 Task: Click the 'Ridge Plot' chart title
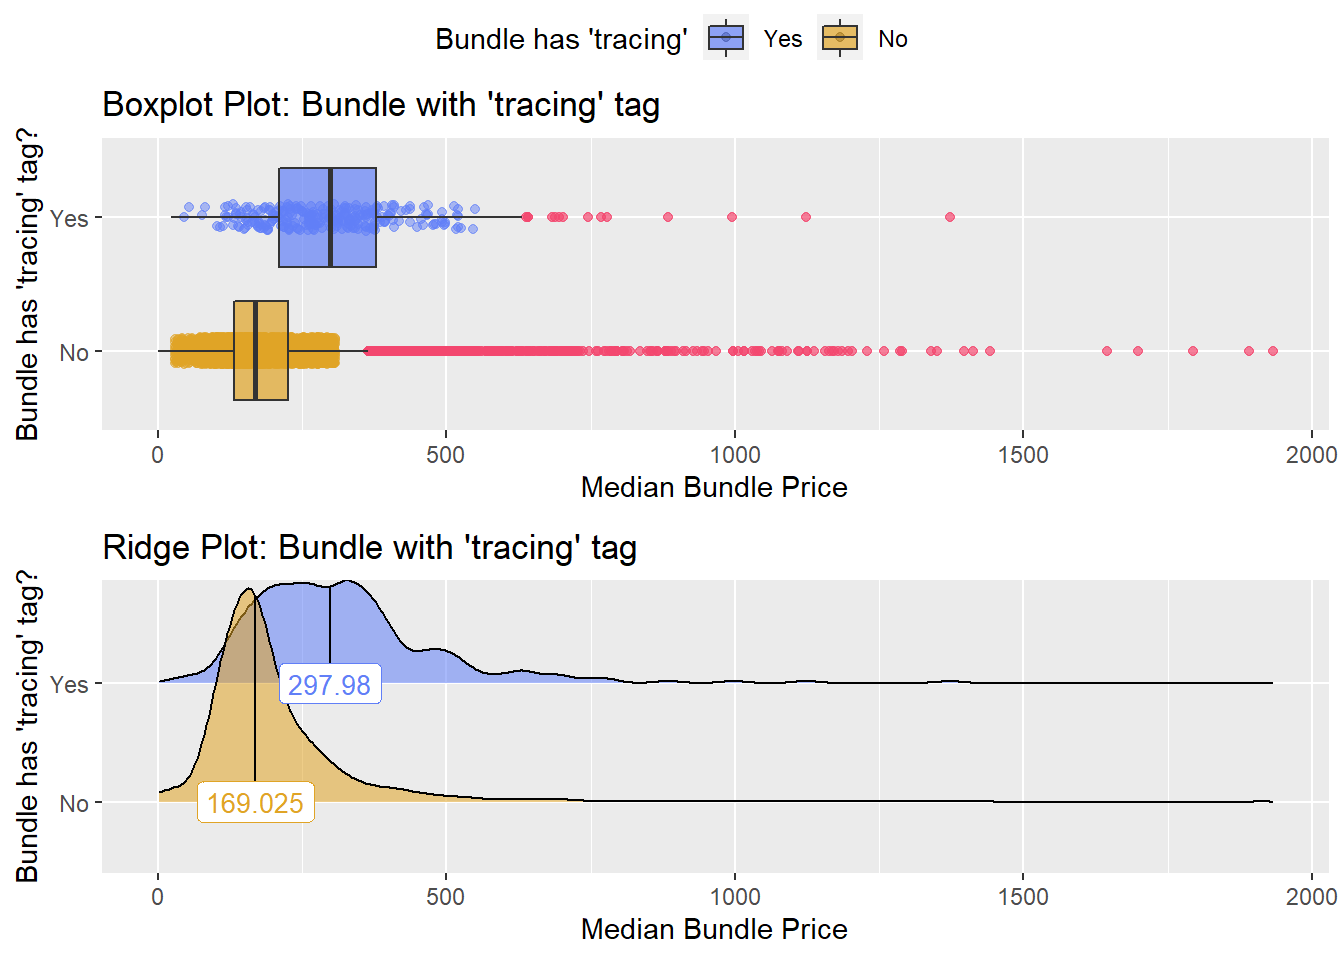(x=369, y=548)
